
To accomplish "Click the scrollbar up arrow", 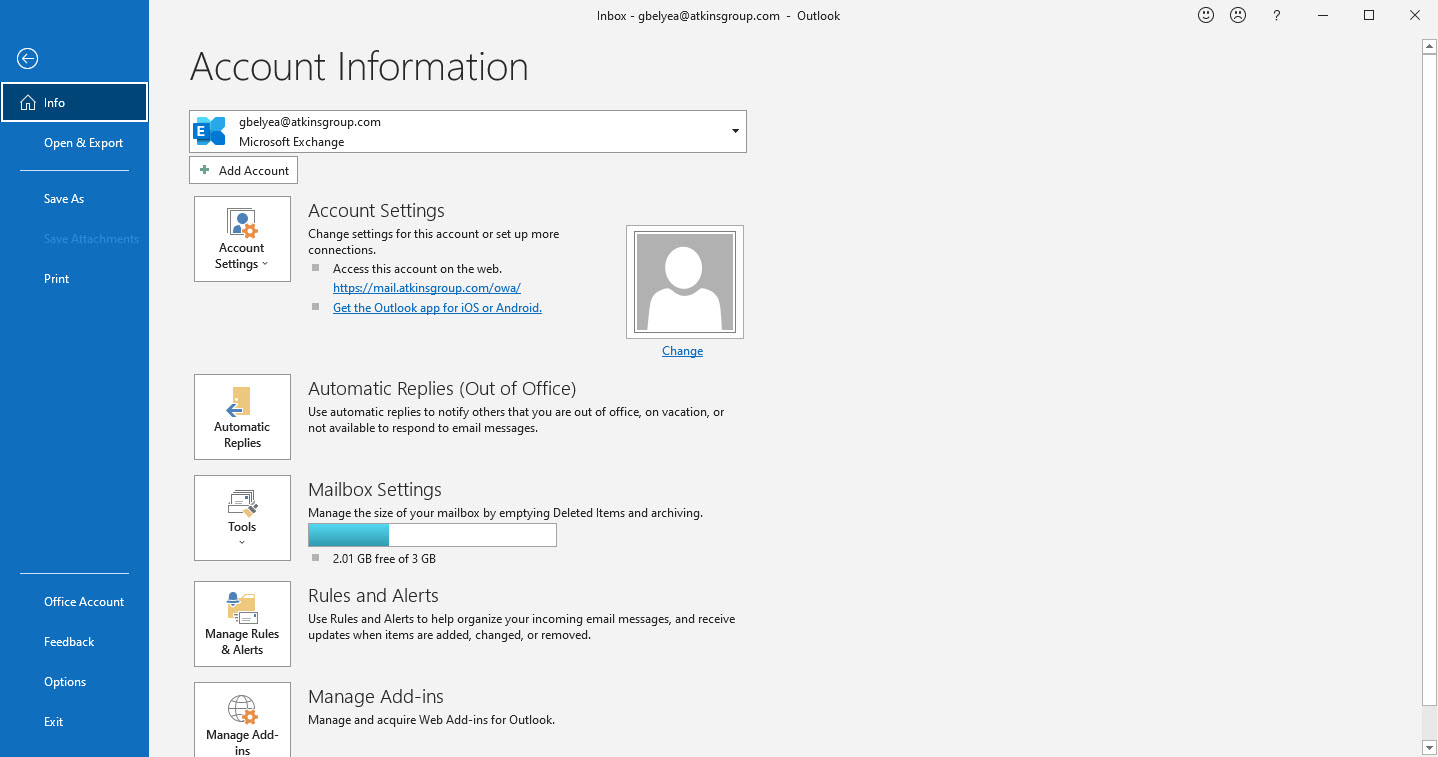I will 1429,46.
